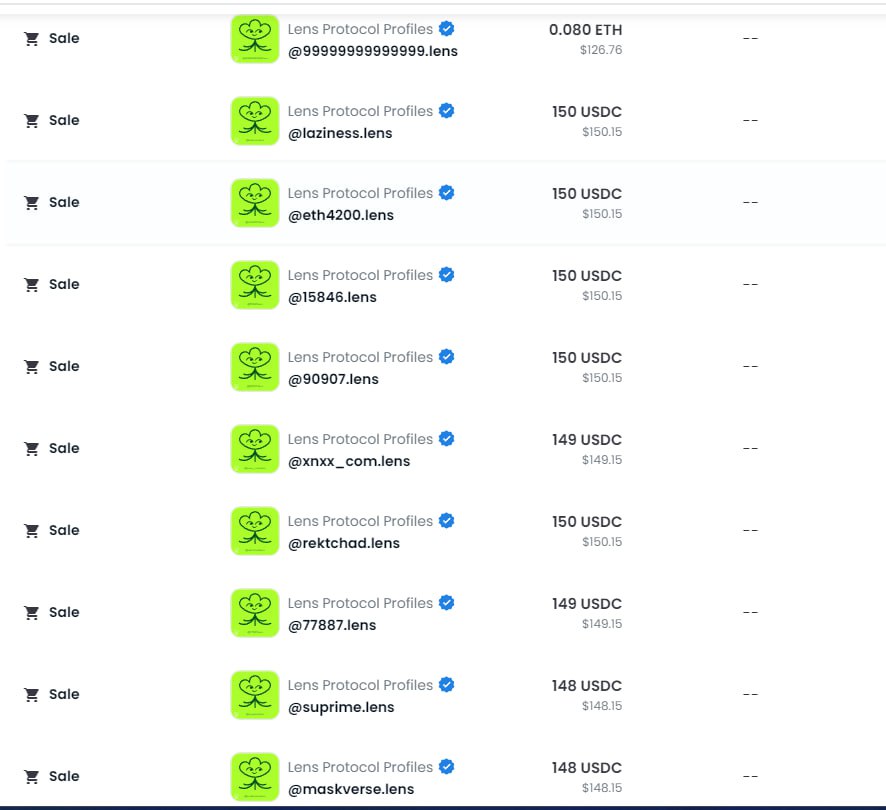Open the NFT thumbnail for @15846.lens
Viewport: 886px width, 810px height.
point(255,285)
